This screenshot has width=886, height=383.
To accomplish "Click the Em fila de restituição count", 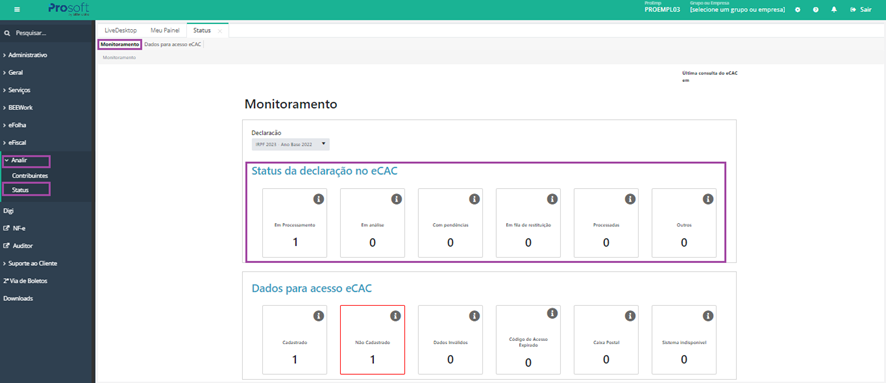I will pyautogui.click(x=528, y=243).
